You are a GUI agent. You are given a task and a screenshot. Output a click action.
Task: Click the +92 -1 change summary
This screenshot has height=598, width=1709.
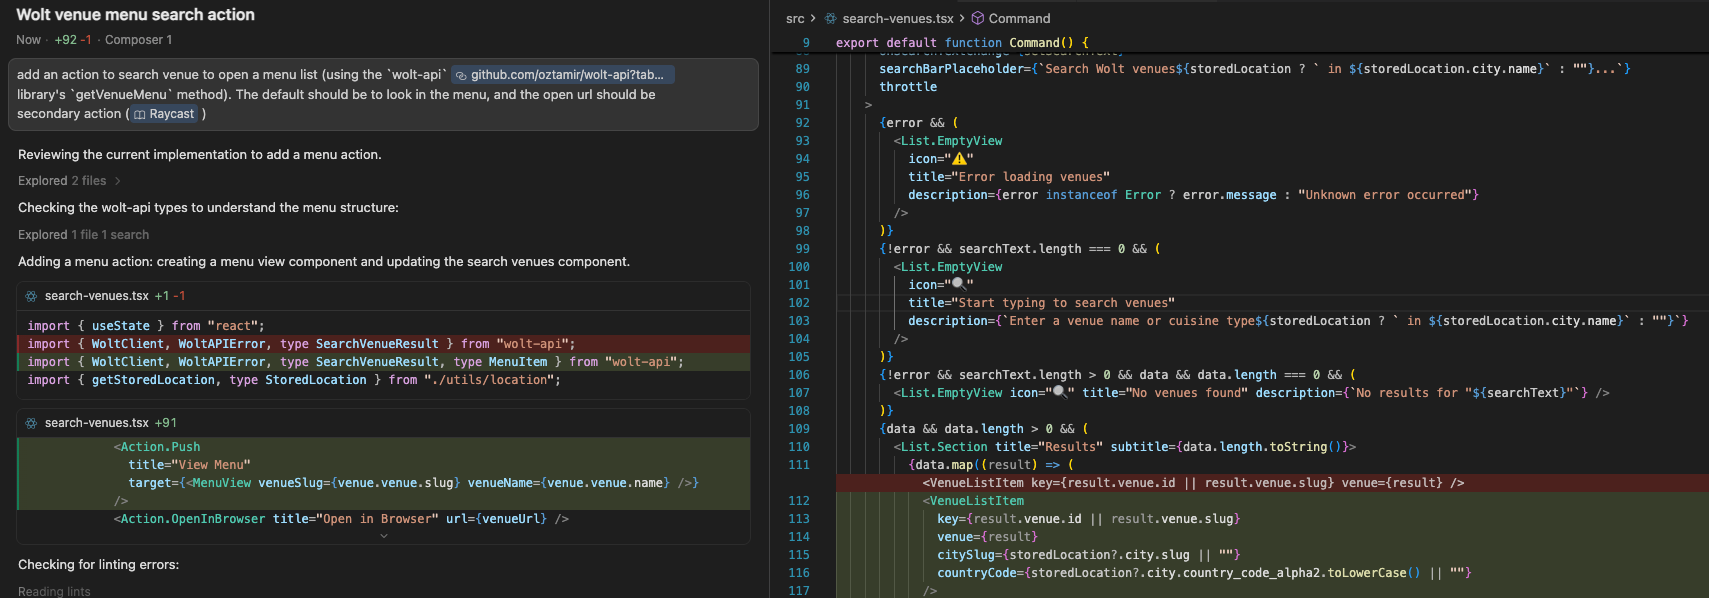[x=72, y=40]
